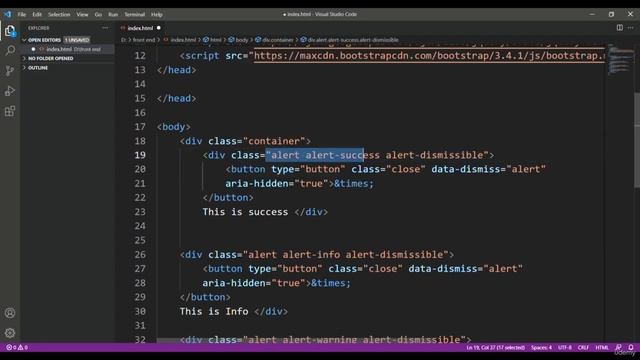Screen dimensions: 640x360
Task: Click "alert-info" class text on line 26
Action: (x=311, y=255)
